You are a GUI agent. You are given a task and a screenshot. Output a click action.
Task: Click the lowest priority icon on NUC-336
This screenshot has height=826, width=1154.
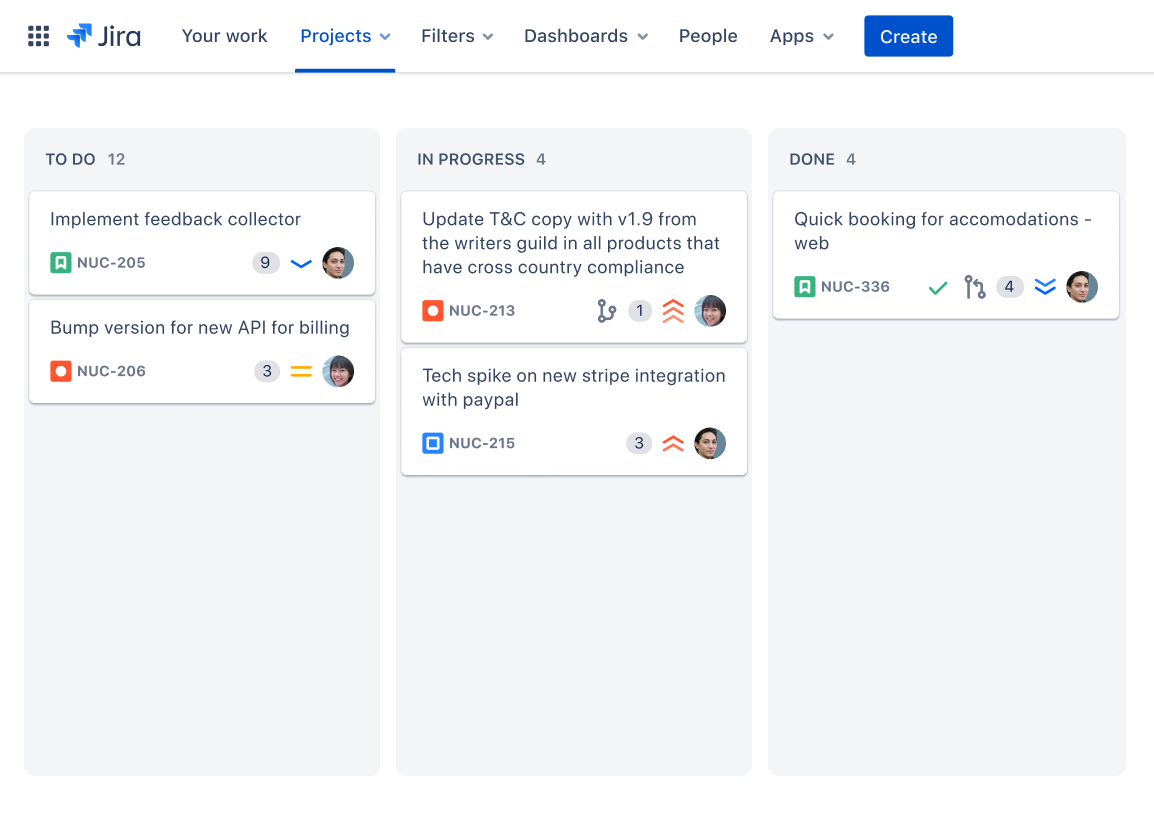(x=1045, y=286)
